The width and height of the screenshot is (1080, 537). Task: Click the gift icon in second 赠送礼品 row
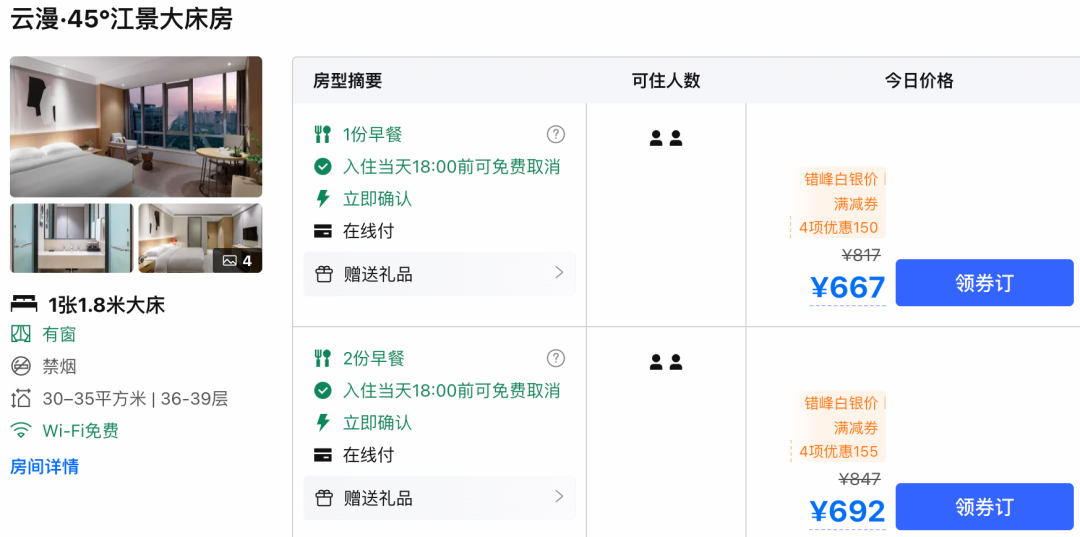pos(324,498)
